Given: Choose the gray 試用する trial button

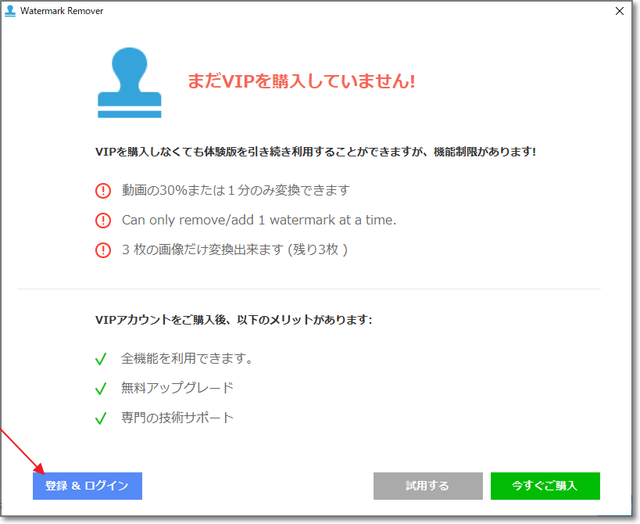Looking at the screenshot, I should (427, 486).
